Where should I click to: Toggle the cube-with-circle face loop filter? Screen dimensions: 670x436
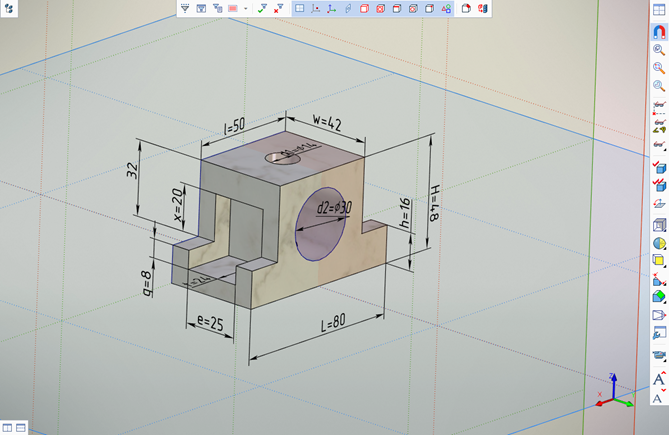(413, 8)
